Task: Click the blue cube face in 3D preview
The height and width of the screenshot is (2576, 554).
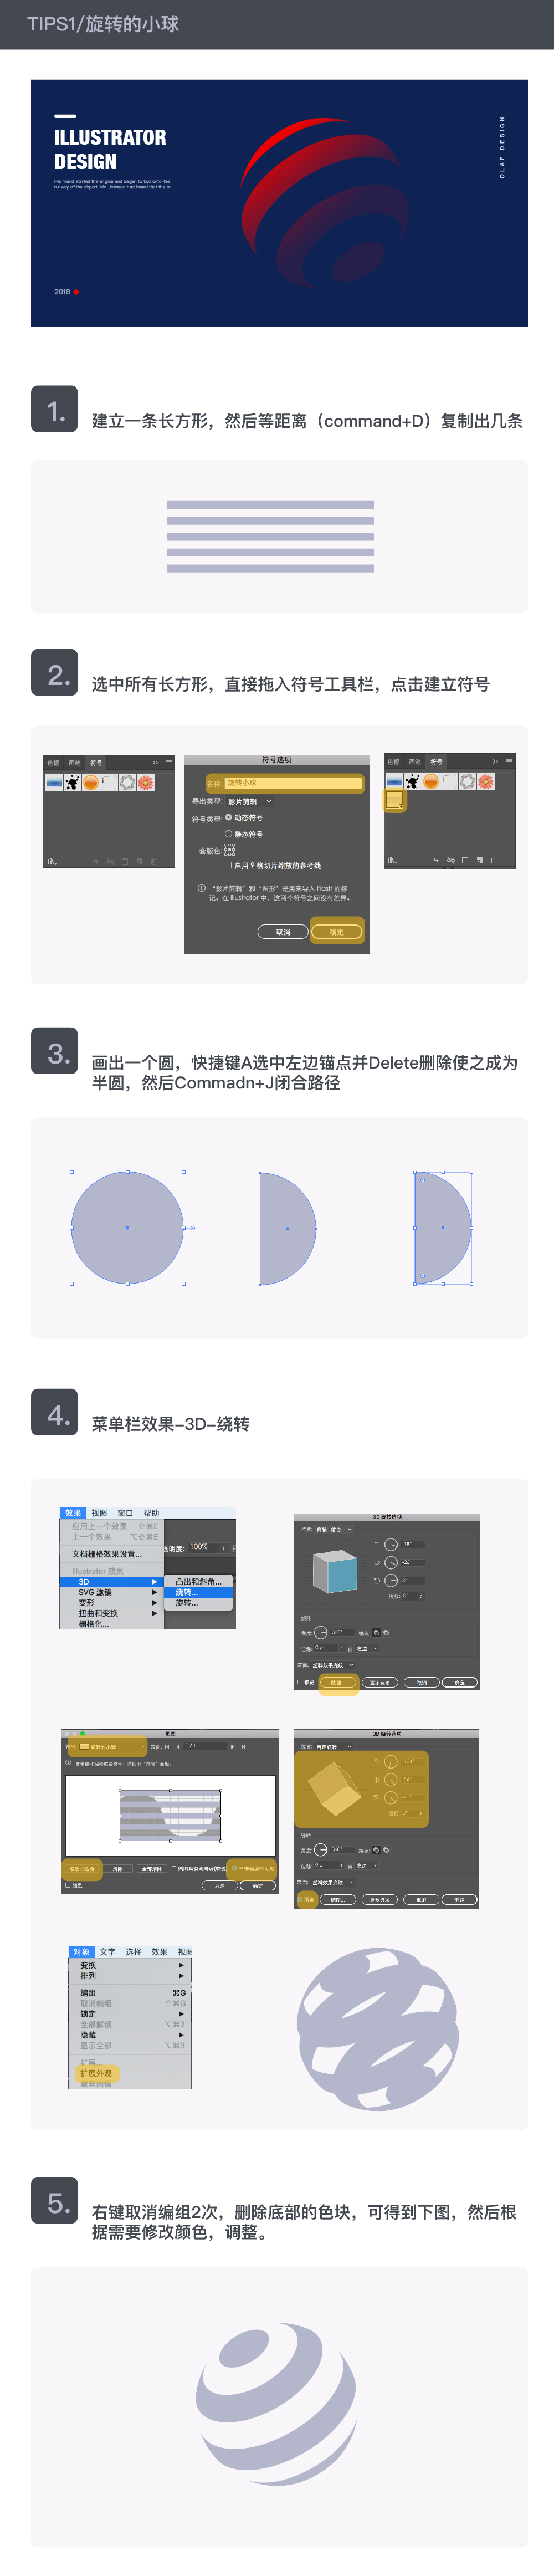Action: point(343,1575)
